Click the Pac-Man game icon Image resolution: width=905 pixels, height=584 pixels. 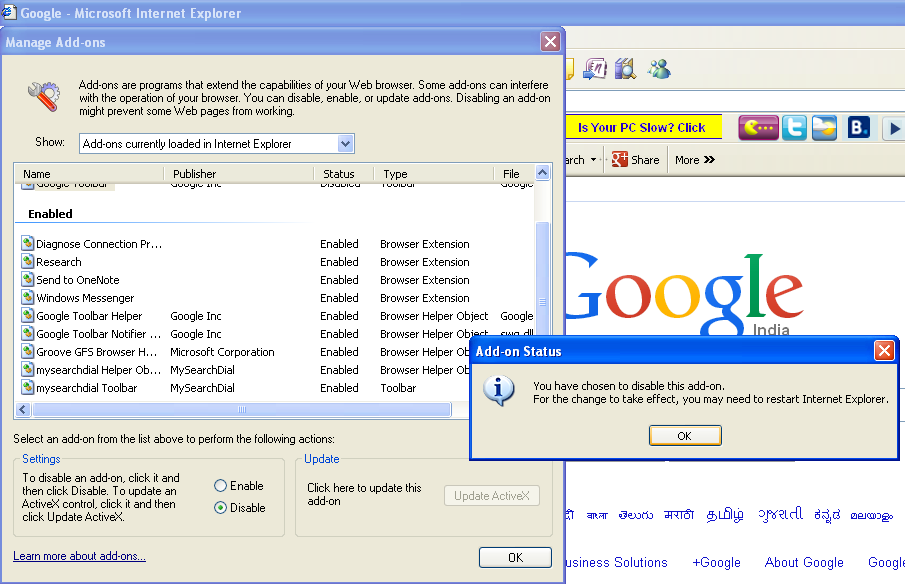click(x=758, y=128)
